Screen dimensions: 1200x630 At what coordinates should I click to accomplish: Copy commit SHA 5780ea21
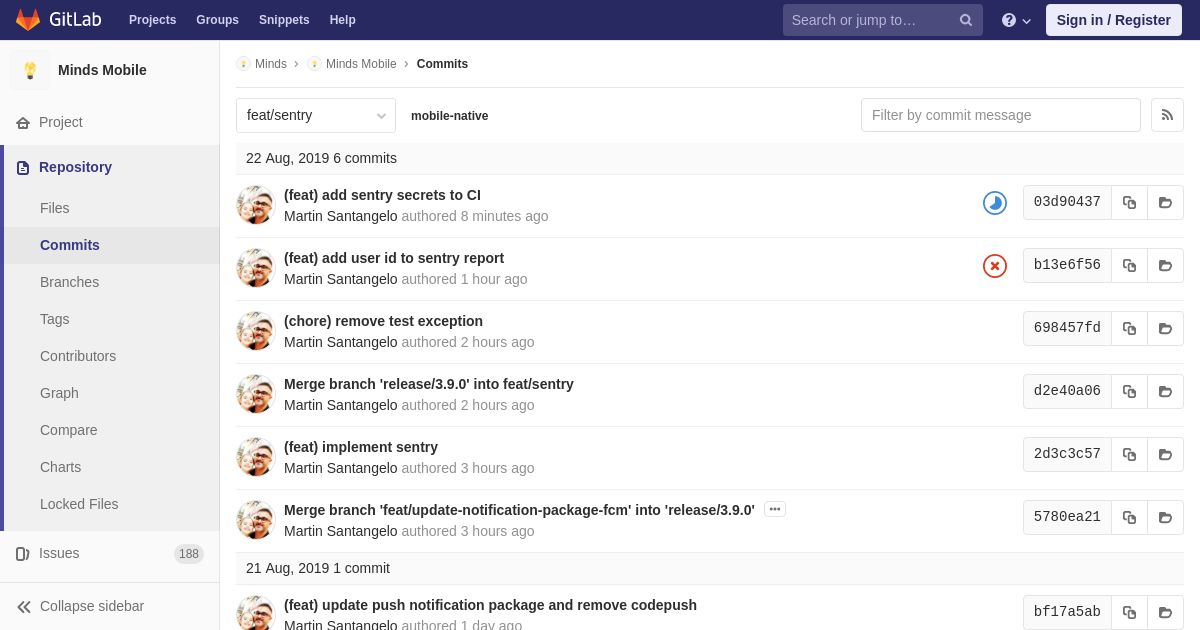coord(1129,517)
